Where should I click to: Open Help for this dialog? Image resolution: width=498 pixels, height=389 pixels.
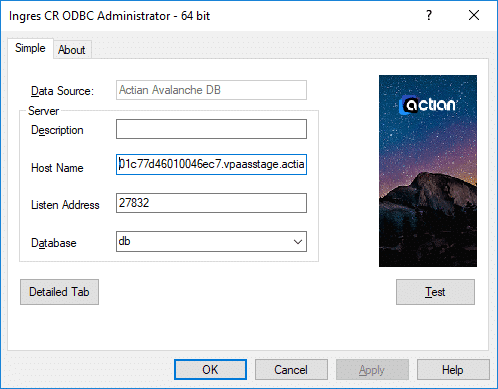point(453,369)
